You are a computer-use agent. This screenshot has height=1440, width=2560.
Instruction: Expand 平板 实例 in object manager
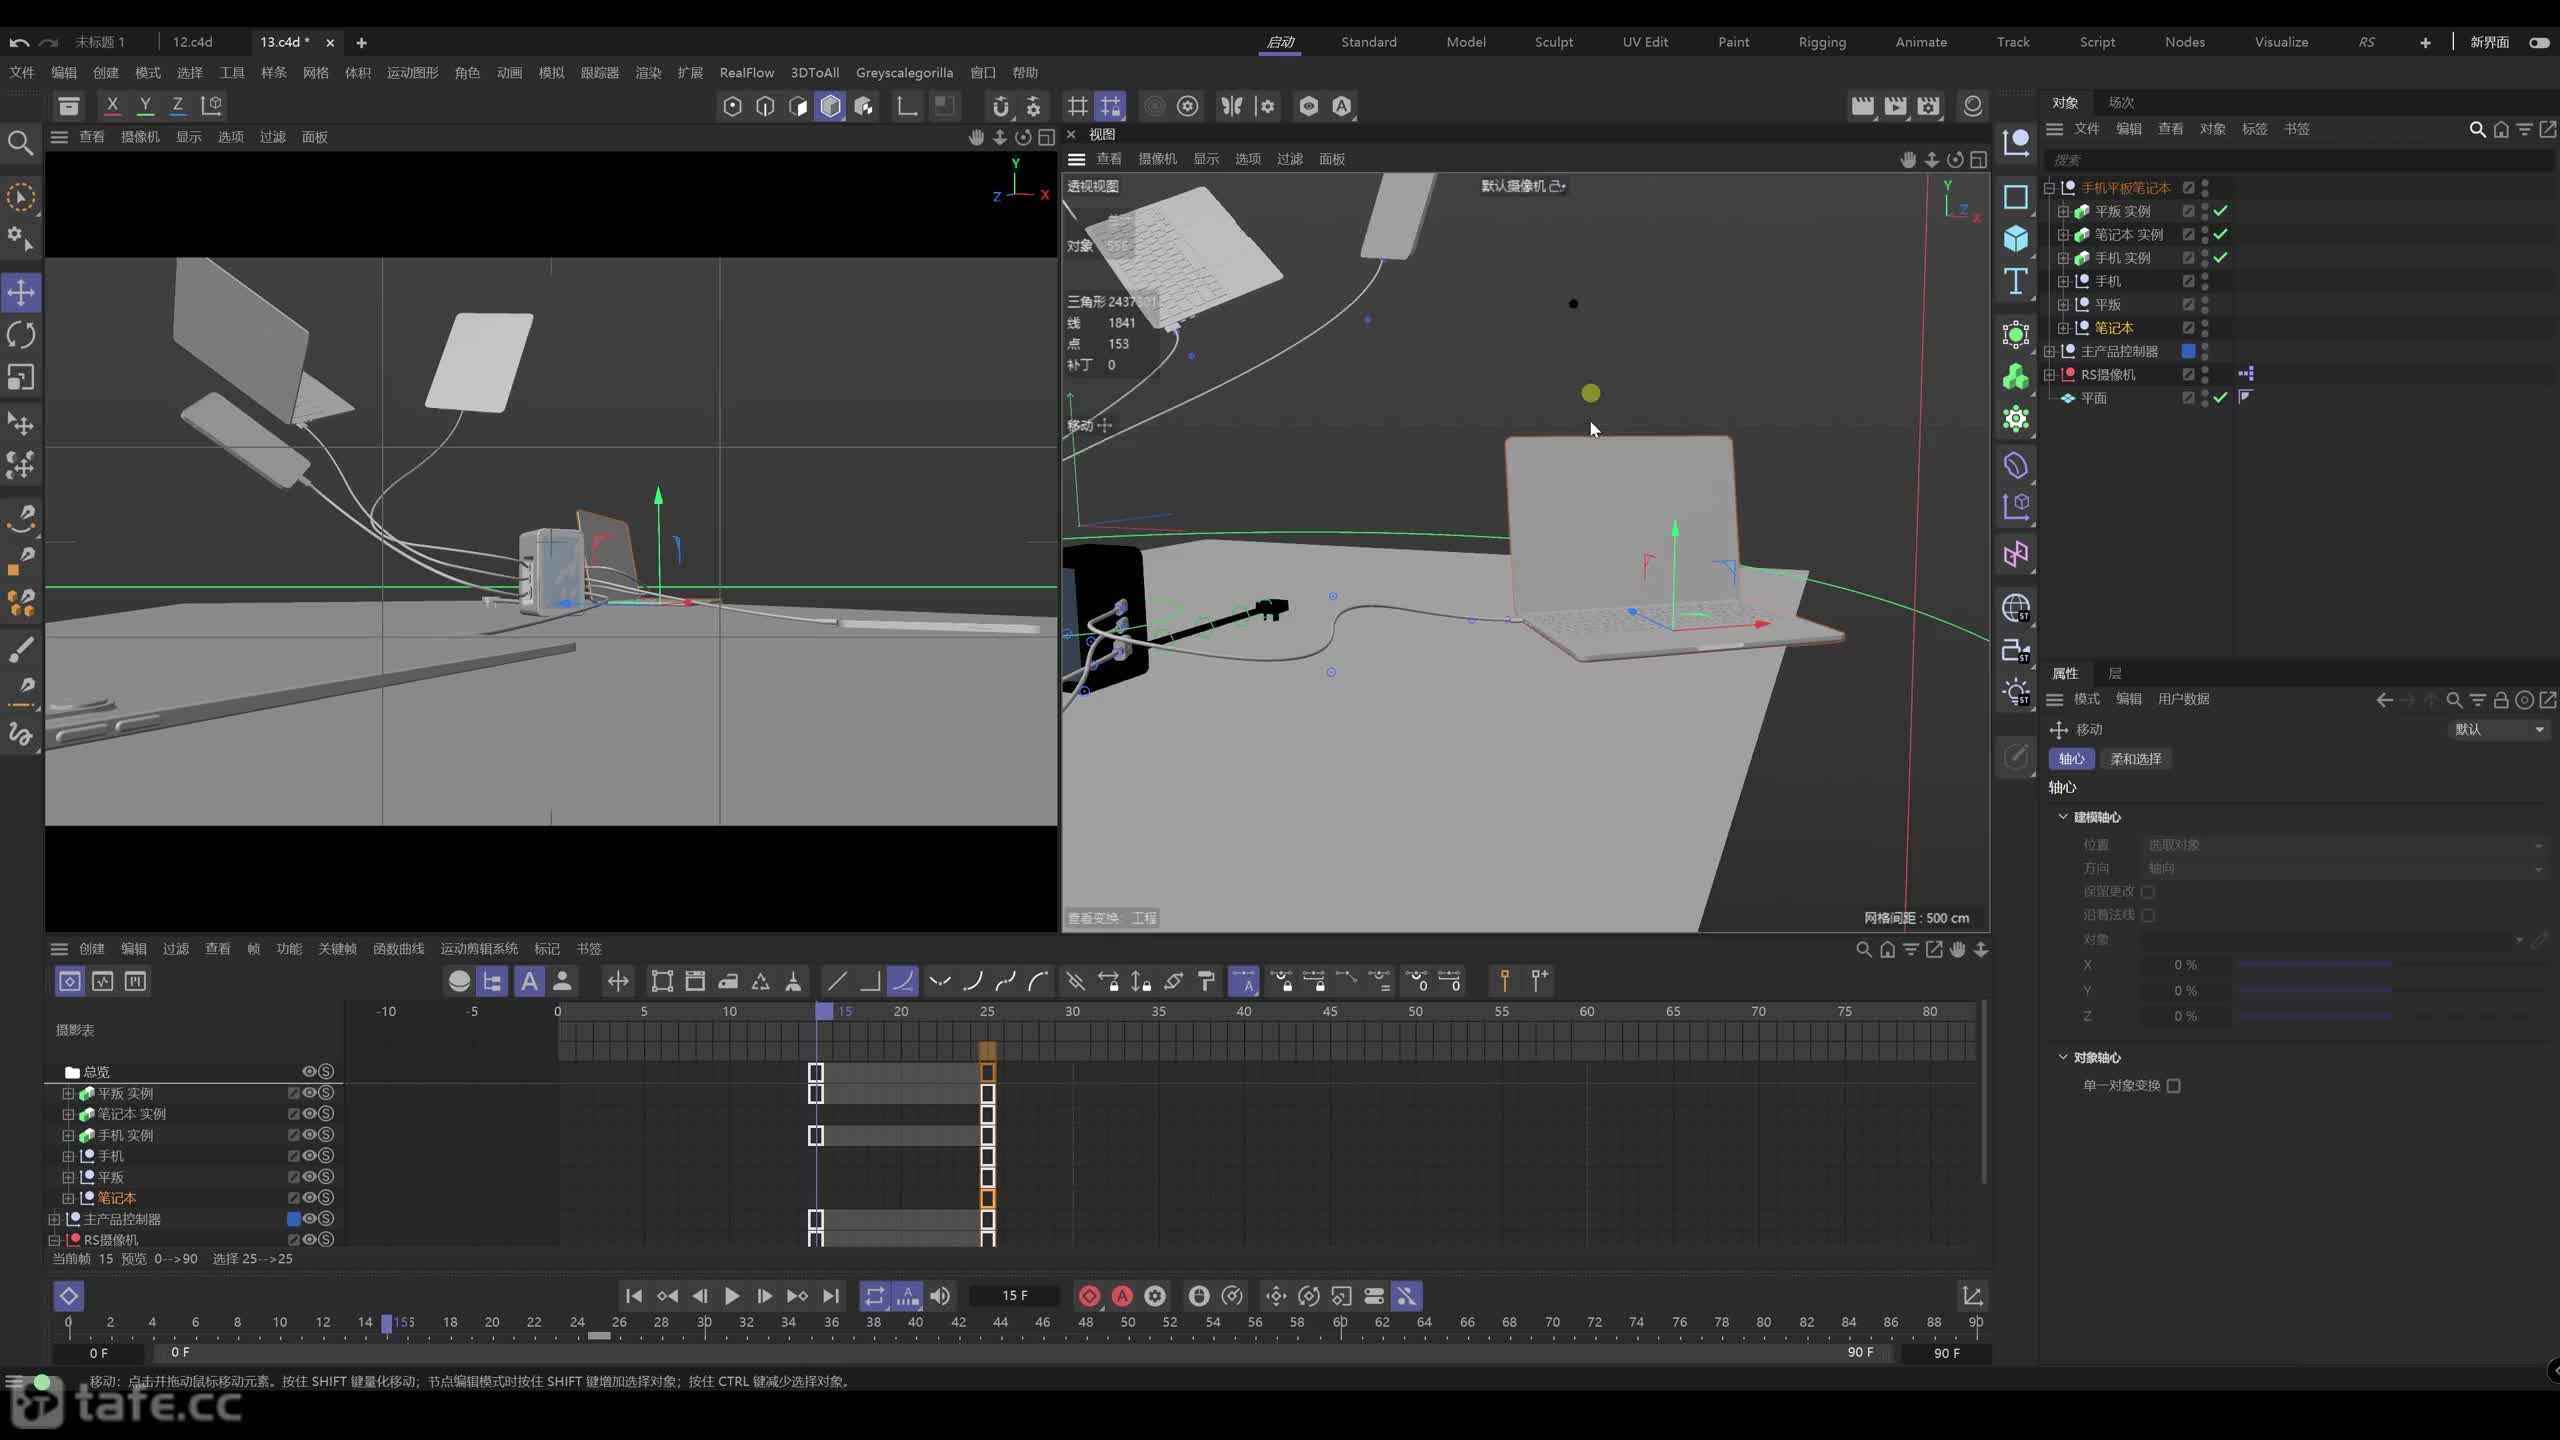point(2063,211)
